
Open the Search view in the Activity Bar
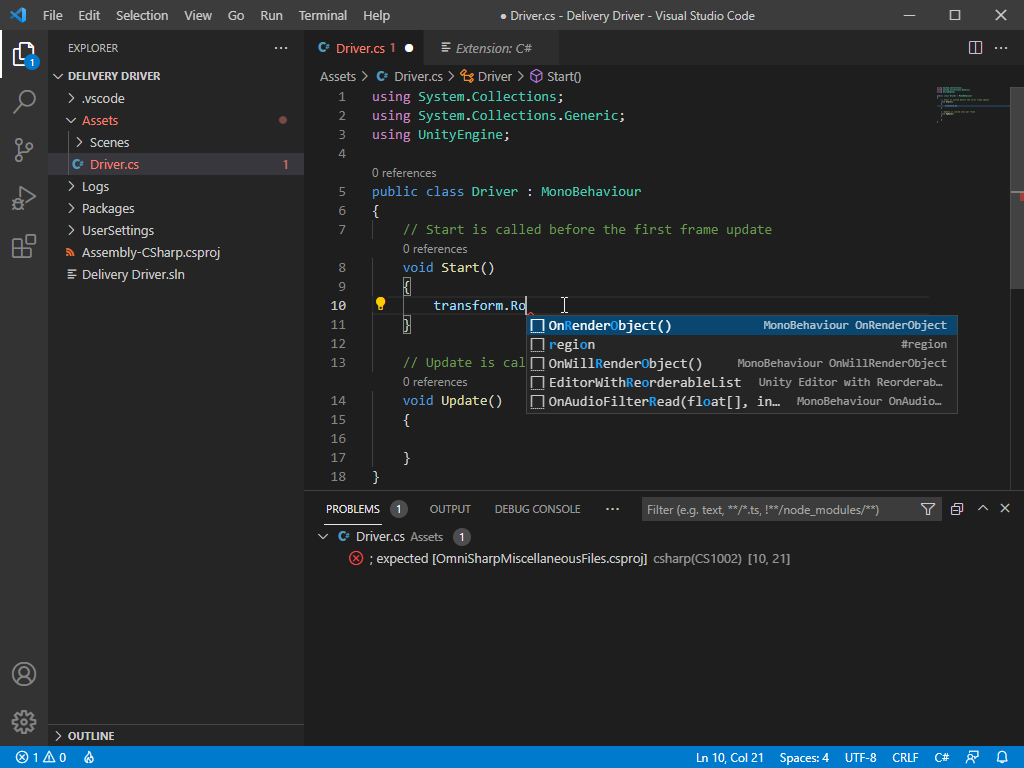24,102
